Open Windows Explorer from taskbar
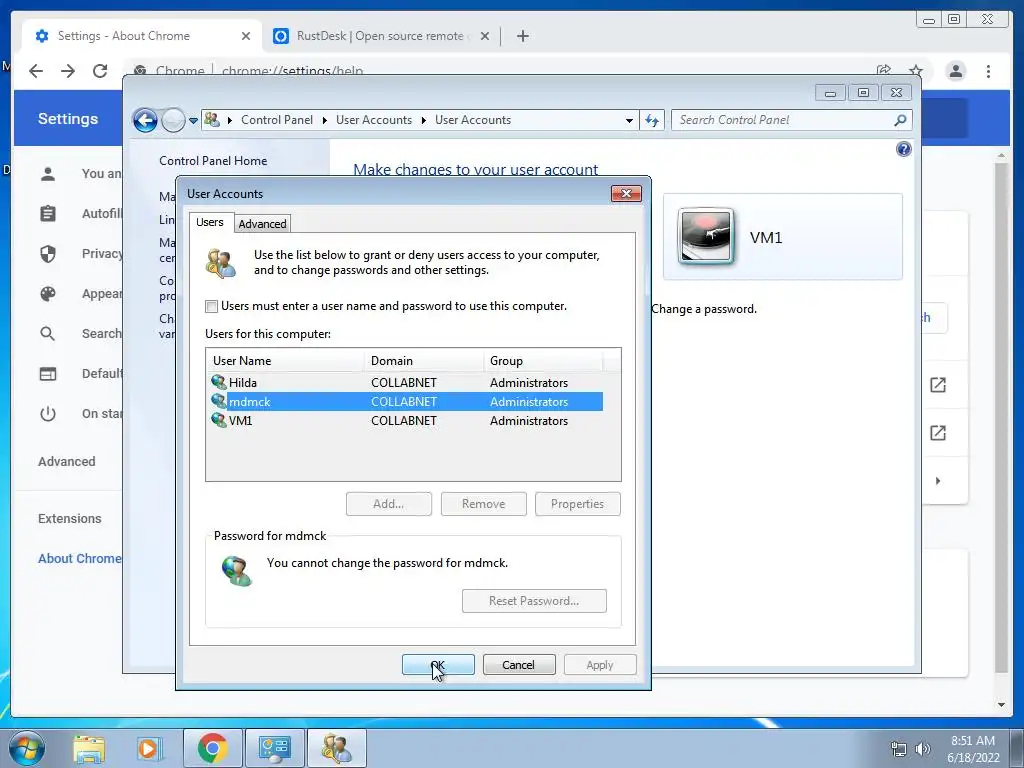 point(89,748)
